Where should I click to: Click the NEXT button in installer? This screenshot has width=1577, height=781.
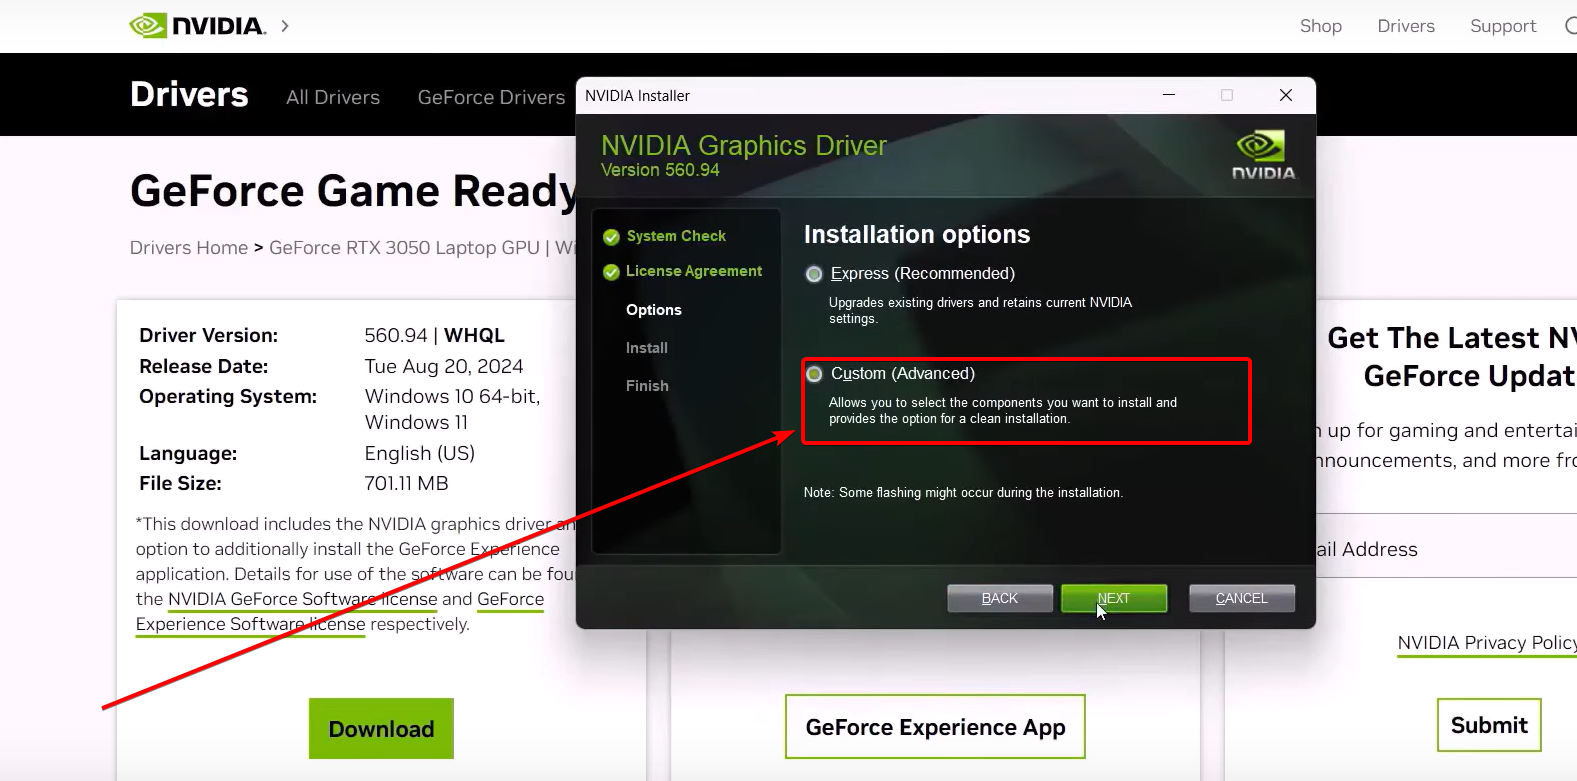[x=1114, y=598]
